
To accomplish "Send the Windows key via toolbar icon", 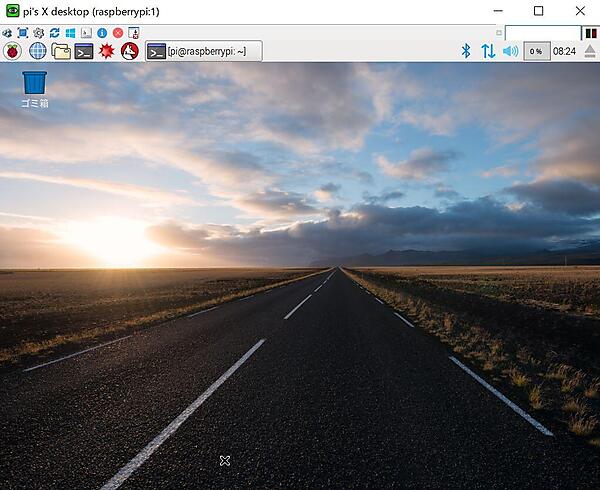I will (70, 33).
